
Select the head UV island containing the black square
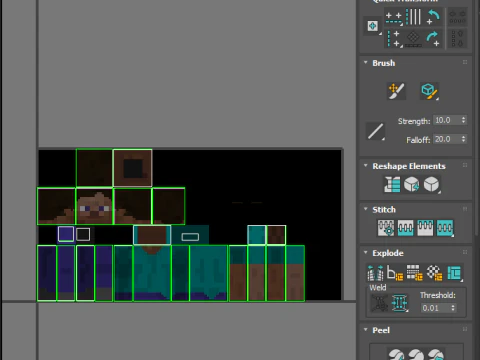[133, 168]
